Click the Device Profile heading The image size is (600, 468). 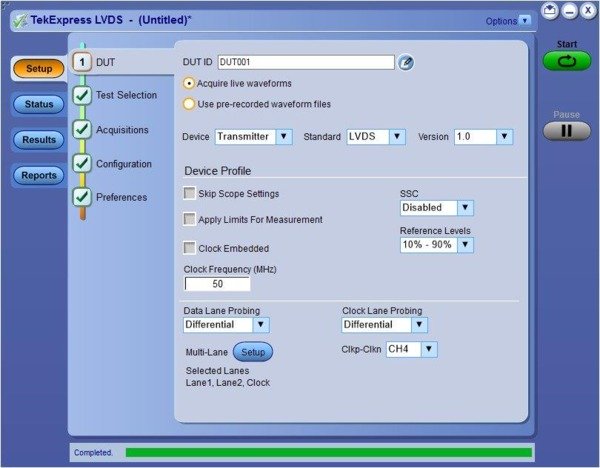click(x=218, y=171)
